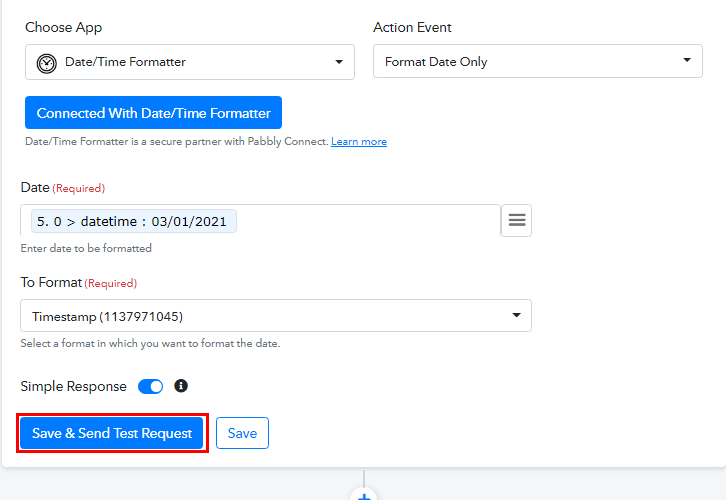The height and width of the screenshot is (500, 726).
Task: Click the outlined Save button
Action: (242, 433)
